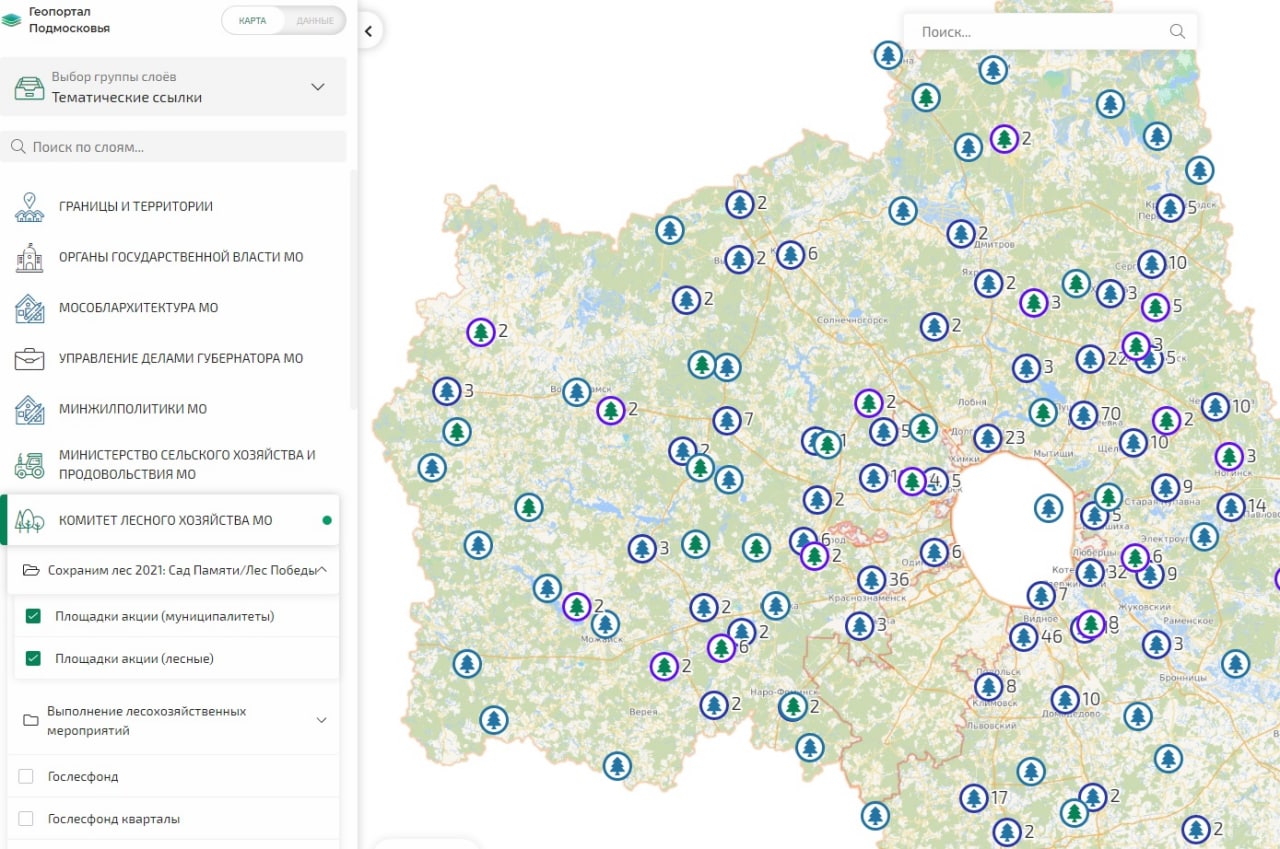Viewport: 1280px width, 849px height.
Task: Enable the Гослесфонд кварталы checkbox
Action: coord(26,819)
